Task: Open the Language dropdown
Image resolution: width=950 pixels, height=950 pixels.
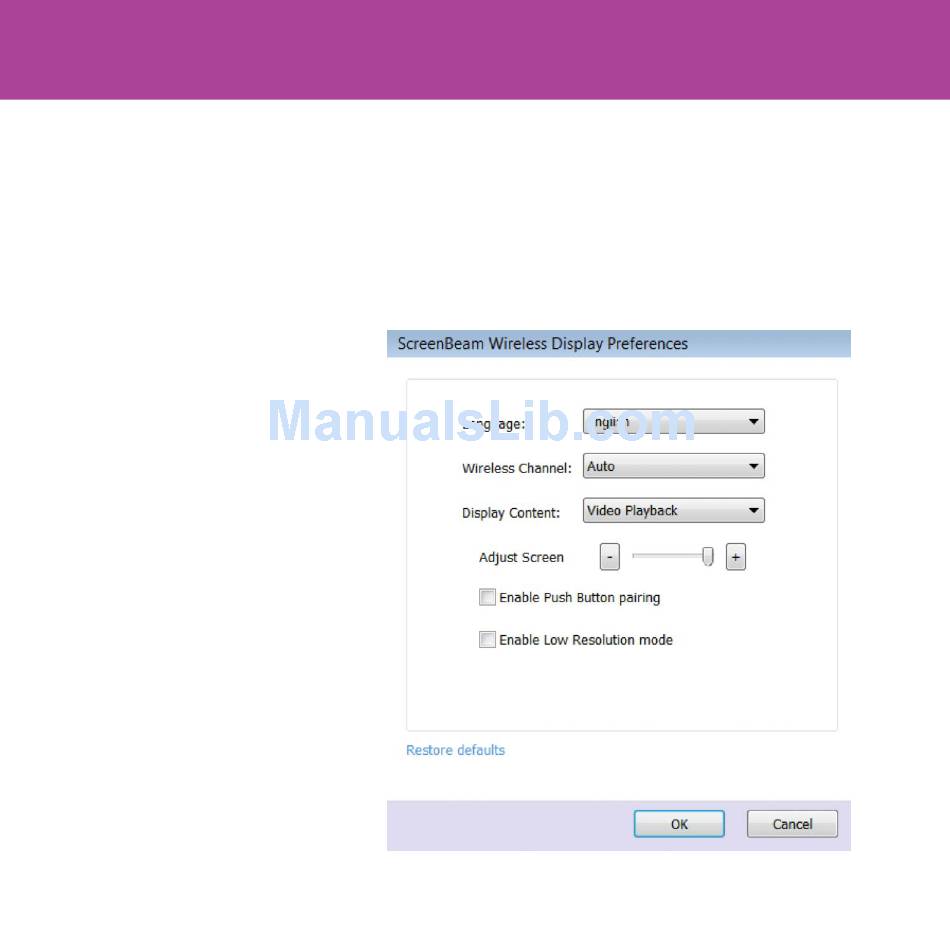Action: (x=673, y=422)
